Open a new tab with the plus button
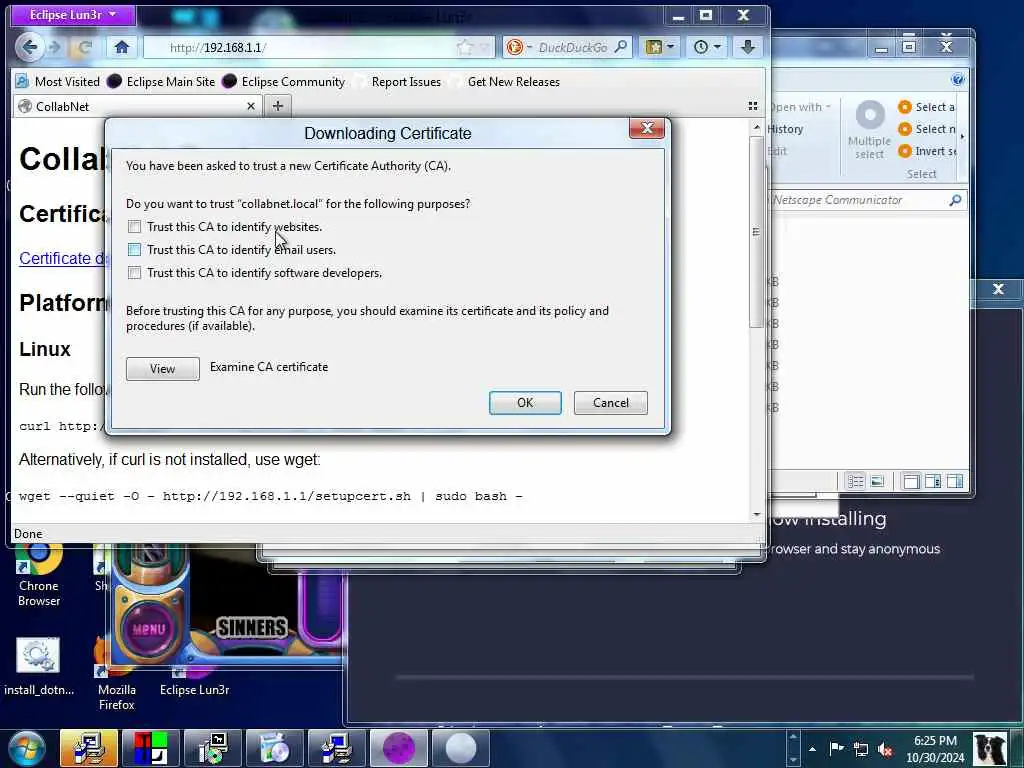Image resolution: width=1024 pixels, height=768 pixels. [278, 106]
